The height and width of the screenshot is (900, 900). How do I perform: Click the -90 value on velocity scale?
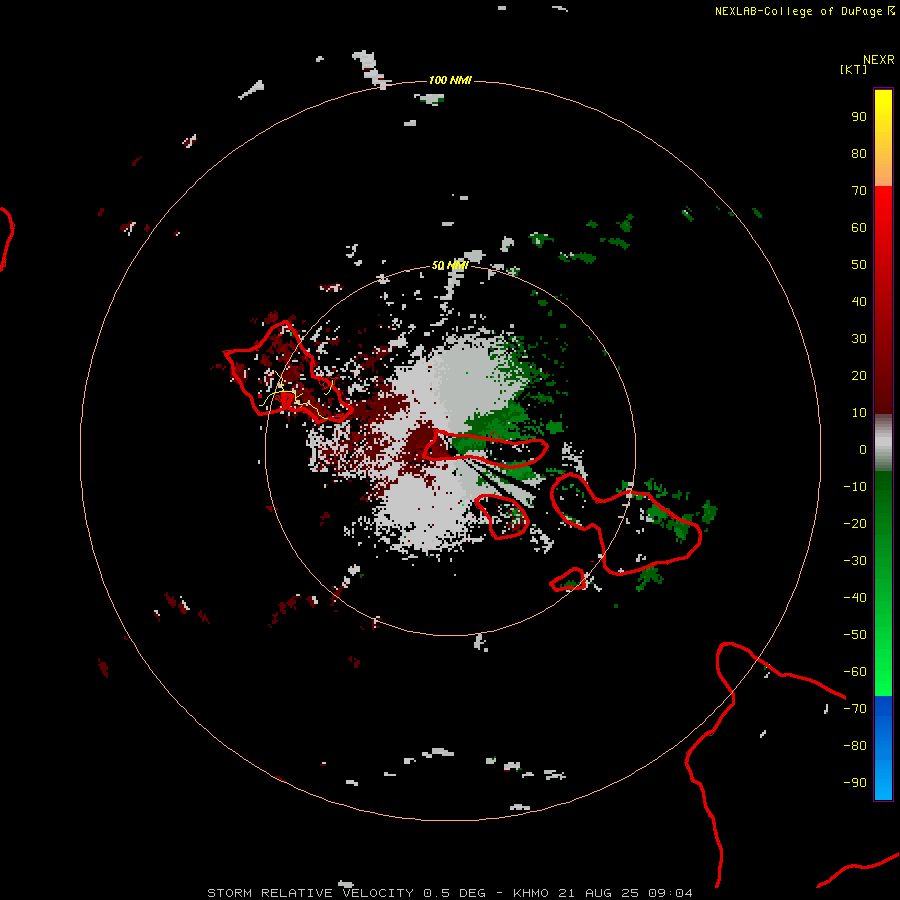coord(855,783)
